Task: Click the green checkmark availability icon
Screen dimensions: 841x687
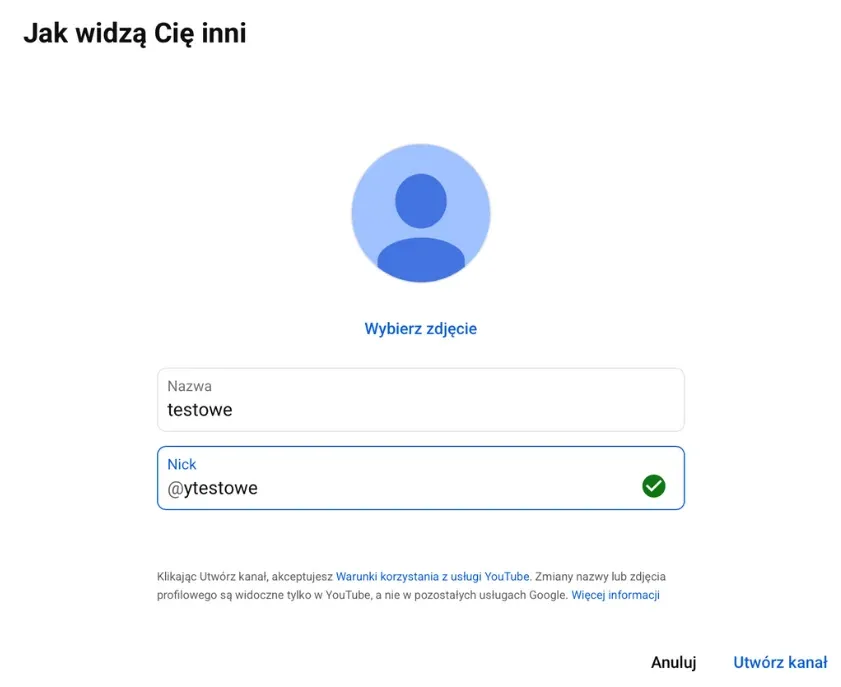Action: (x=653, y=486)
